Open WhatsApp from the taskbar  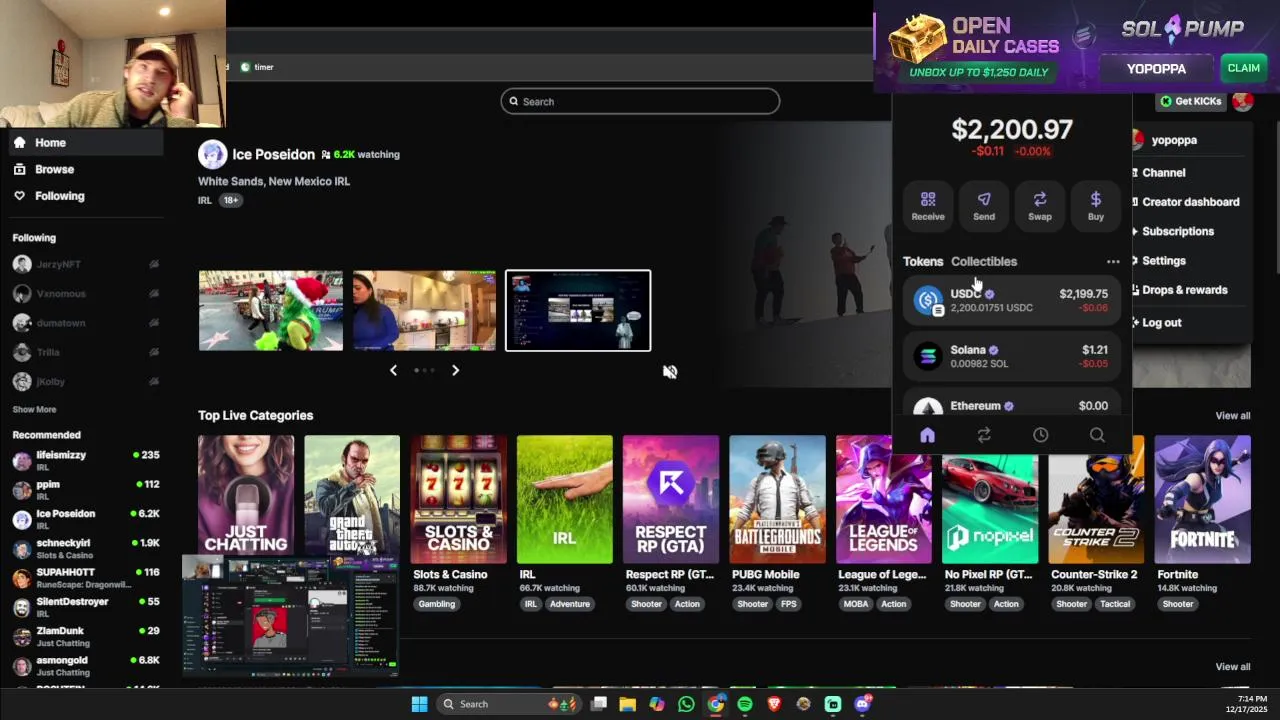(x=686, y=704)
